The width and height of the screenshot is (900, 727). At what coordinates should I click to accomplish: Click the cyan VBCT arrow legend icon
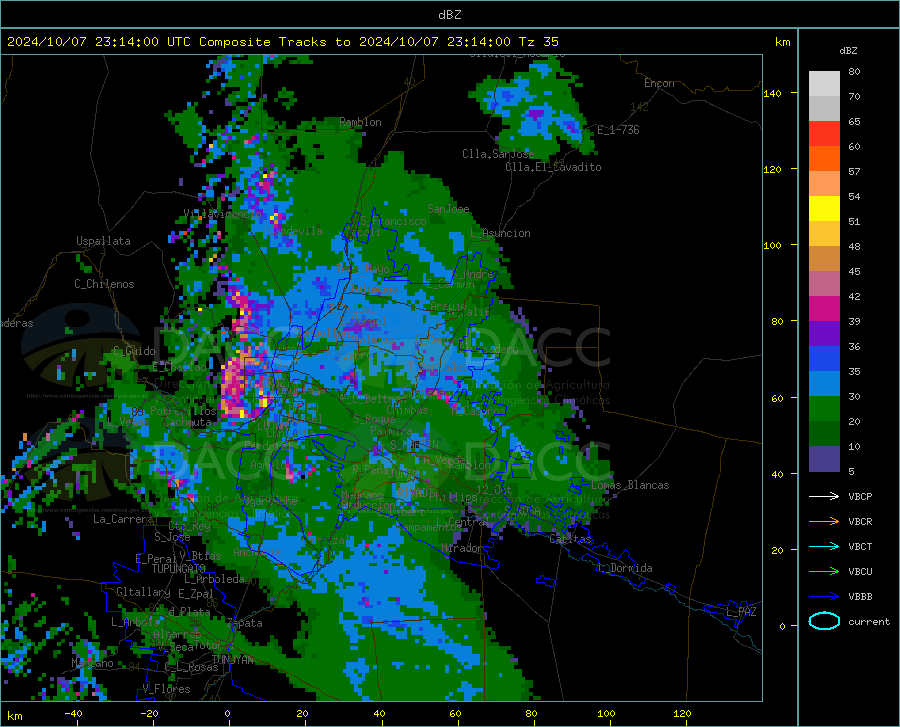(x=824, y=546)
